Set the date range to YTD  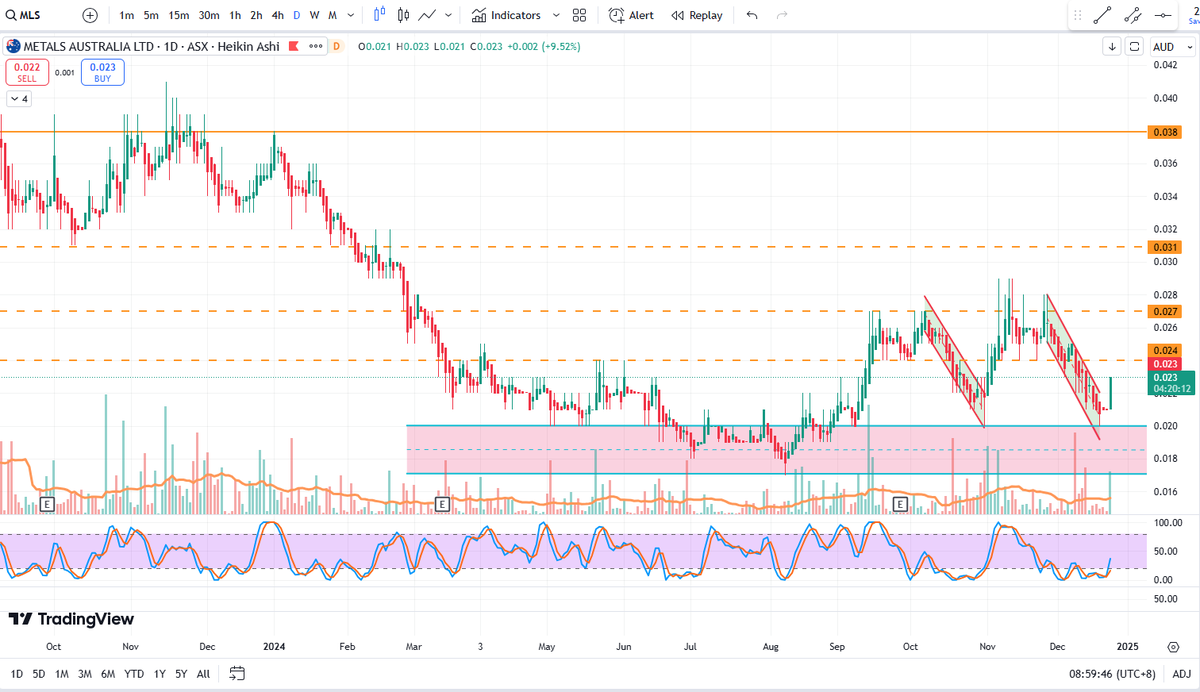pos(136,673)
